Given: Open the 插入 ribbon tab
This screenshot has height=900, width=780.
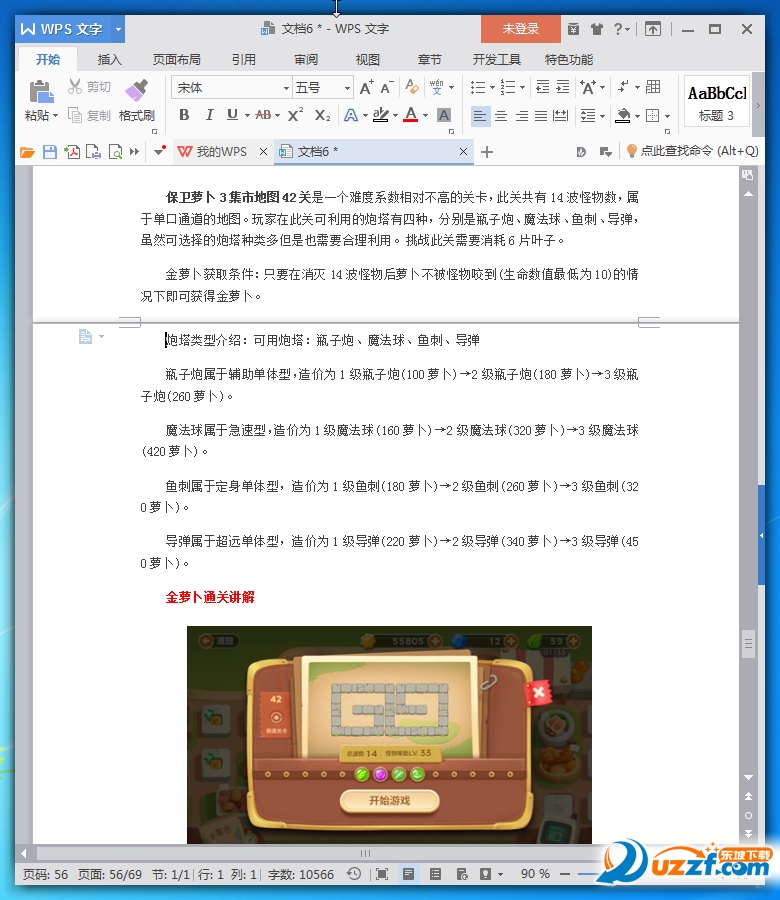Looking at the screenshot, I should (109, 60).
